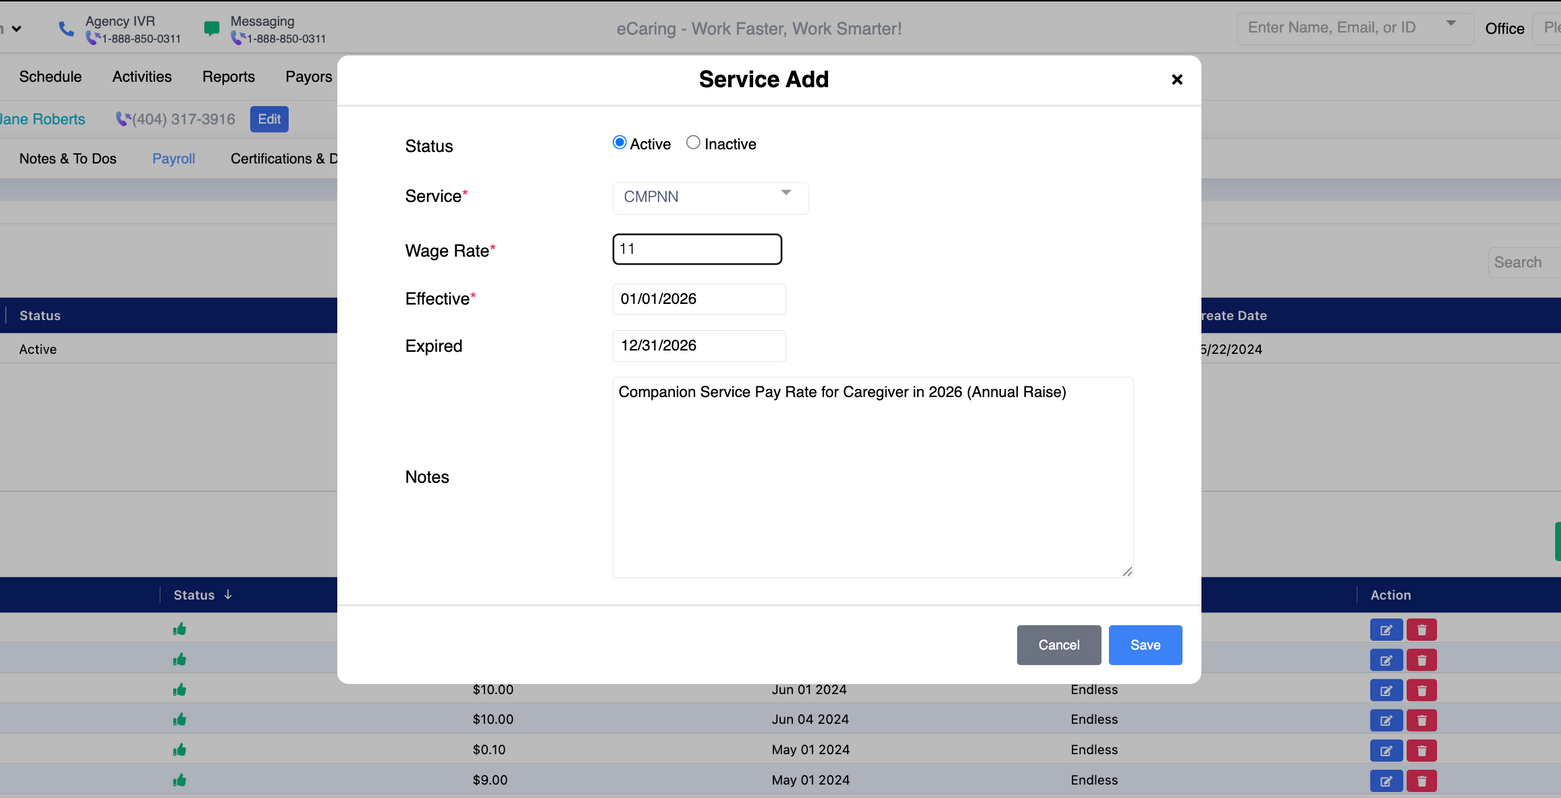The height and width of the screenshot is (798, 1561).
Task: Expand the name, email, or ID search dropdown
Action: tap(1451, 24)
